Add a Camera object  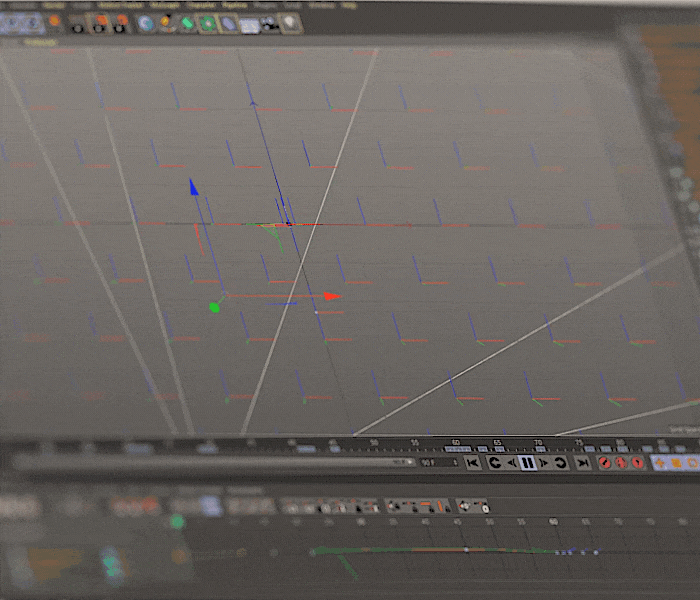point(269,24)
